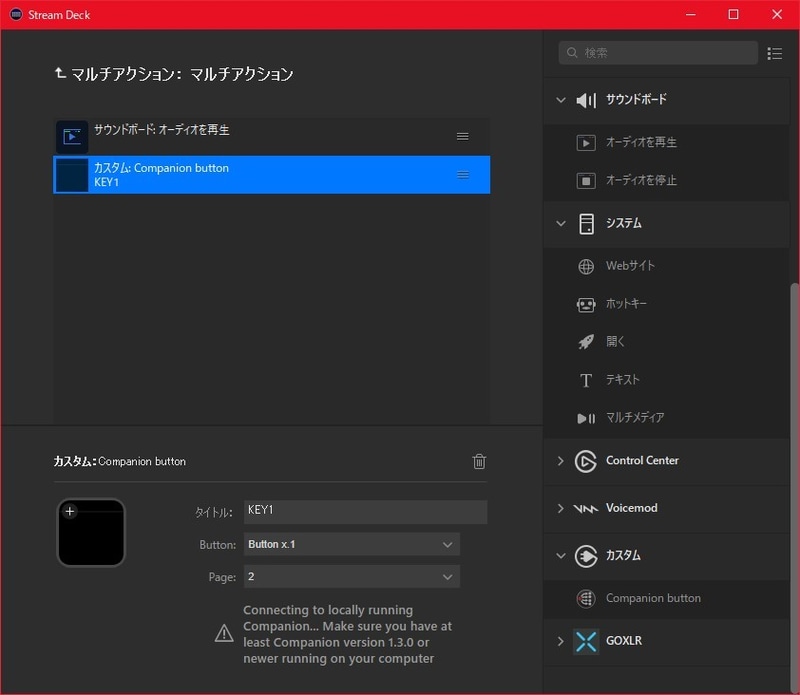Click the 検索 search field

point(655,52)
